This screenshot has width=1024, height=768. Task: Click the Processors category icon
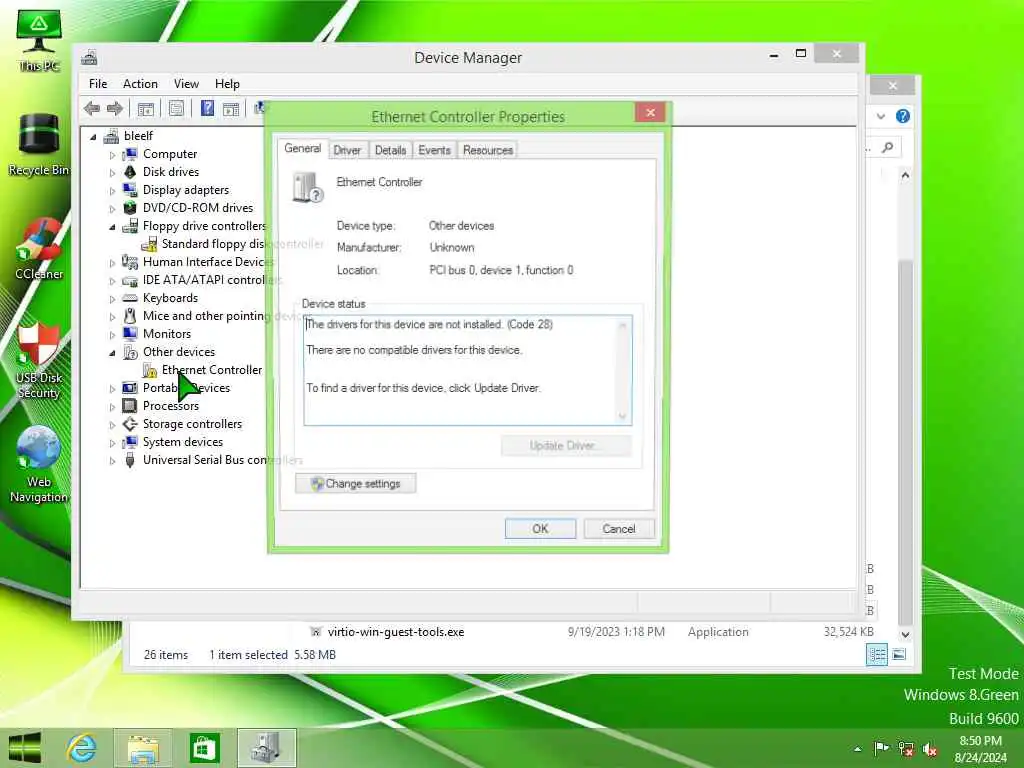point(130,406)
